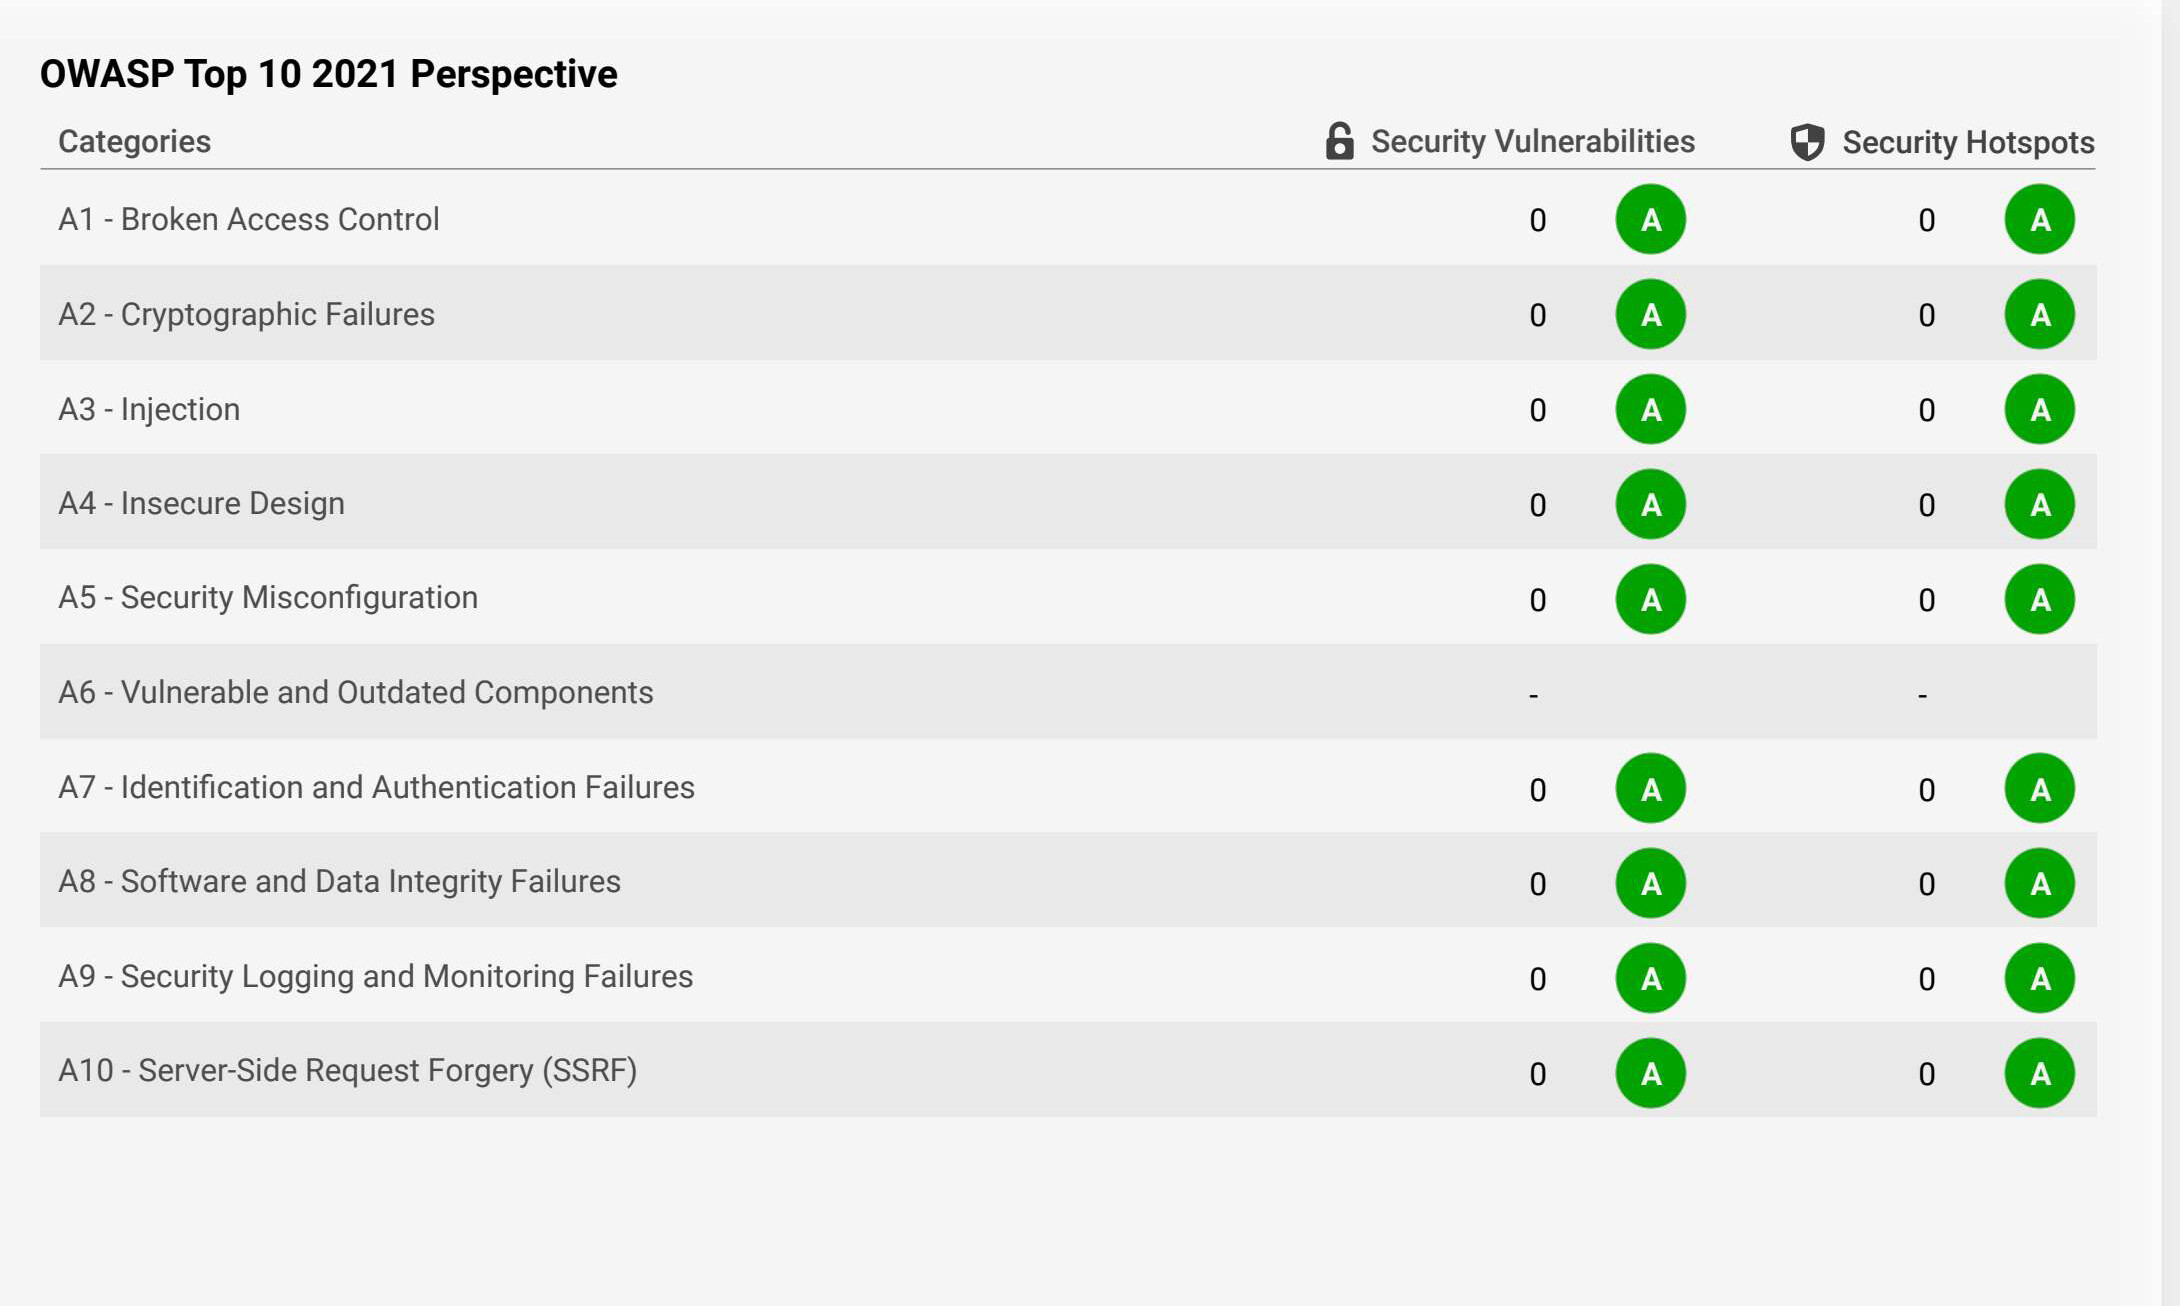Click the OWASP Top 10 2021 Perspective title
Image resolution: width=2180 pixels, height=1306 pixels.
(x=328, y=72)
